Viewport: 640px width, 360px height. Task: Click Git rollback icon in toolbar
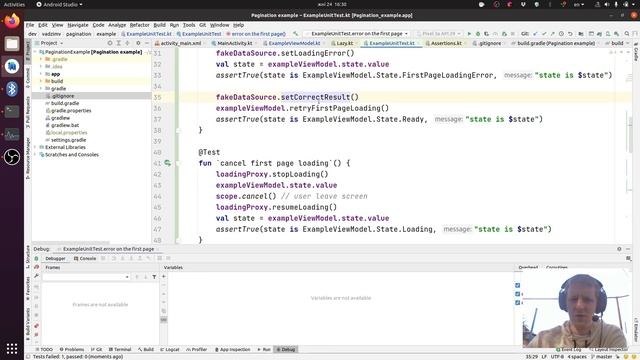point(570,33)
